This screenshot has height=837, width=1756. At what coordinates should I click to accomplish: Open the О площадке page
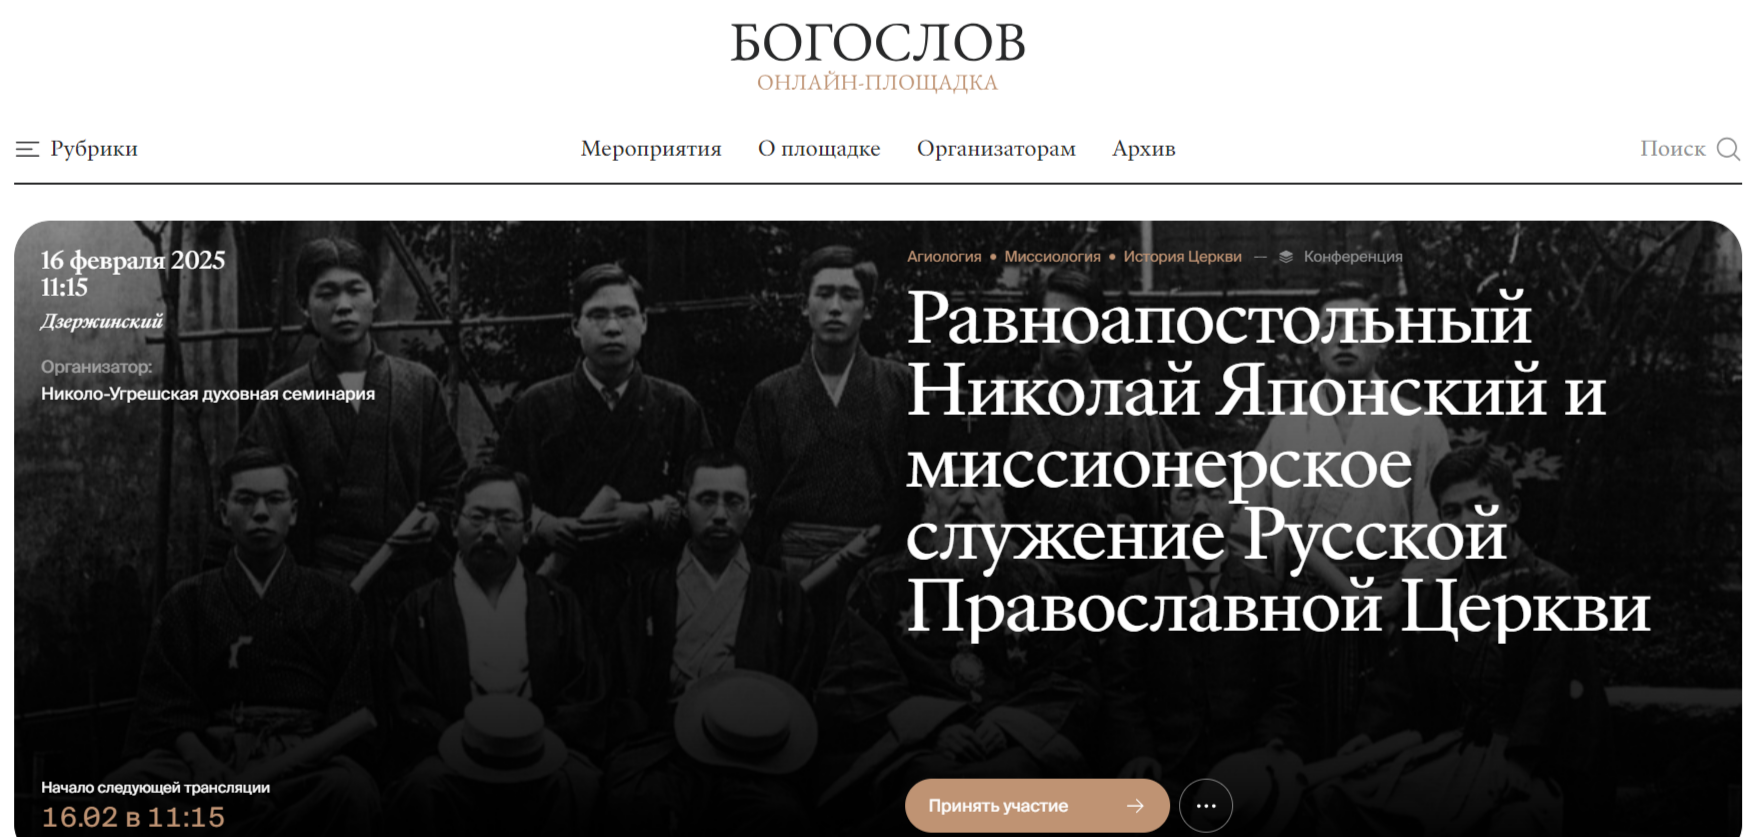pyautogui.click(x=819, y=149)
